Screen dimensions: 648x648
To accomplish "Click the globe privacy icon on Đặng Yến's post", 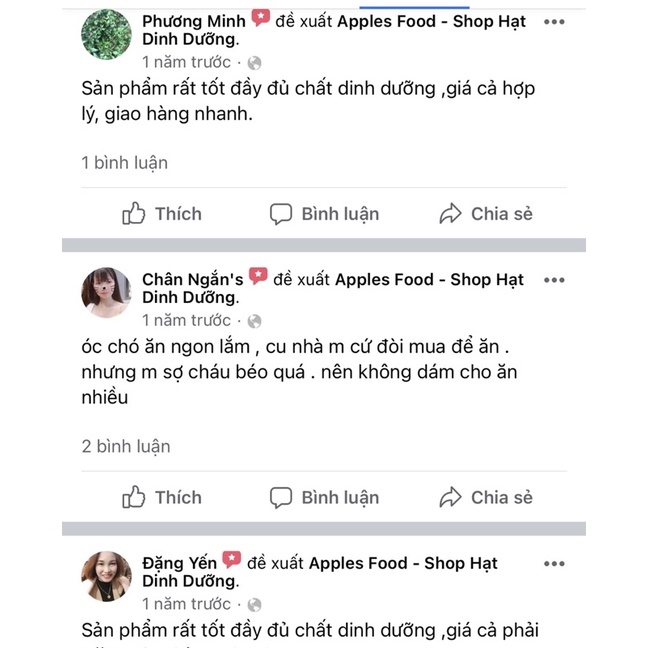I will (255, 604).
